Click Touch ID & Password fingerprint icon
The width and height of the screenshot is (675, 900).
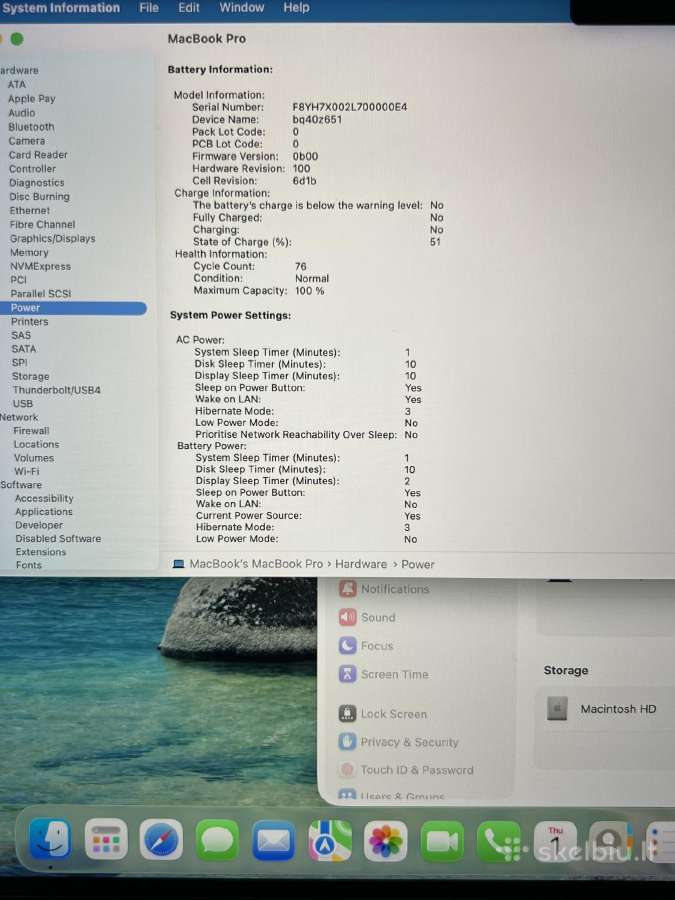(x=348, y=770)
